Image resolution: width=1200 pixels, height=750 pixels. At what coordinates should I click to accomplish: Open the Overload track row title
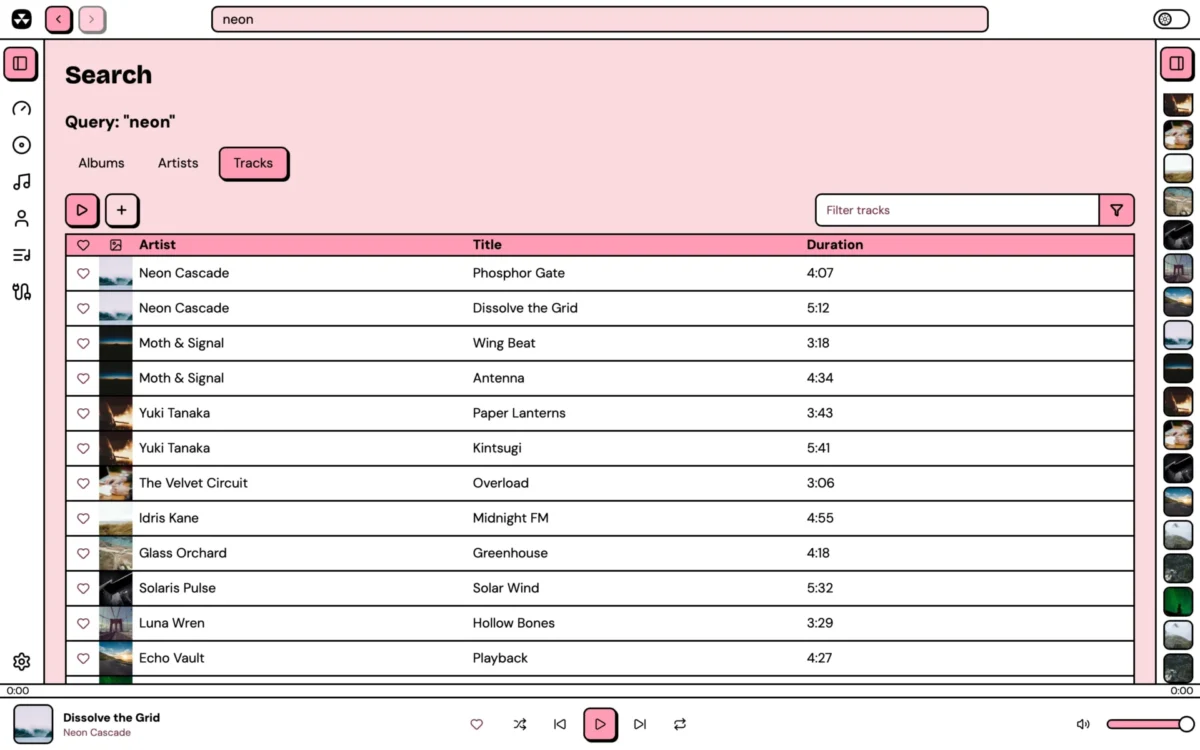[501, 483]
